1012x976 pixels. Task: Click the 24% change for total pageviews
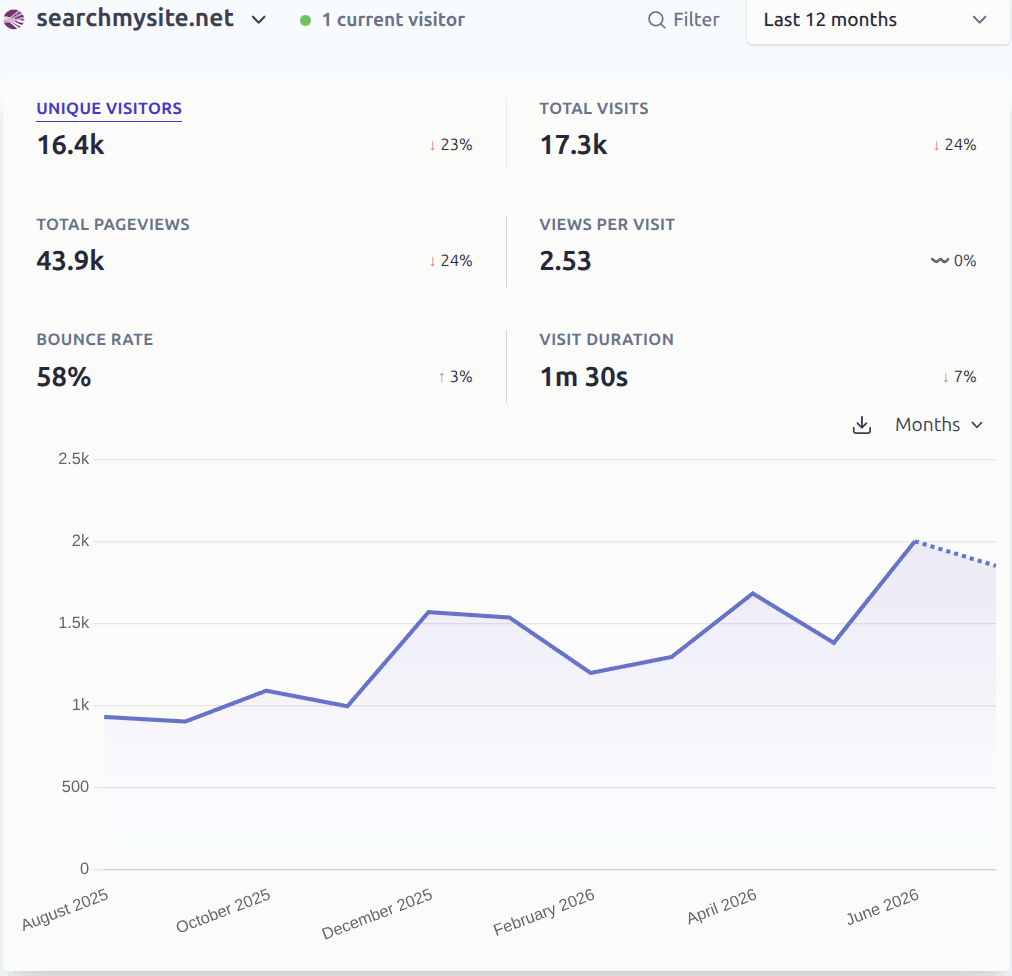coord(451,261)
